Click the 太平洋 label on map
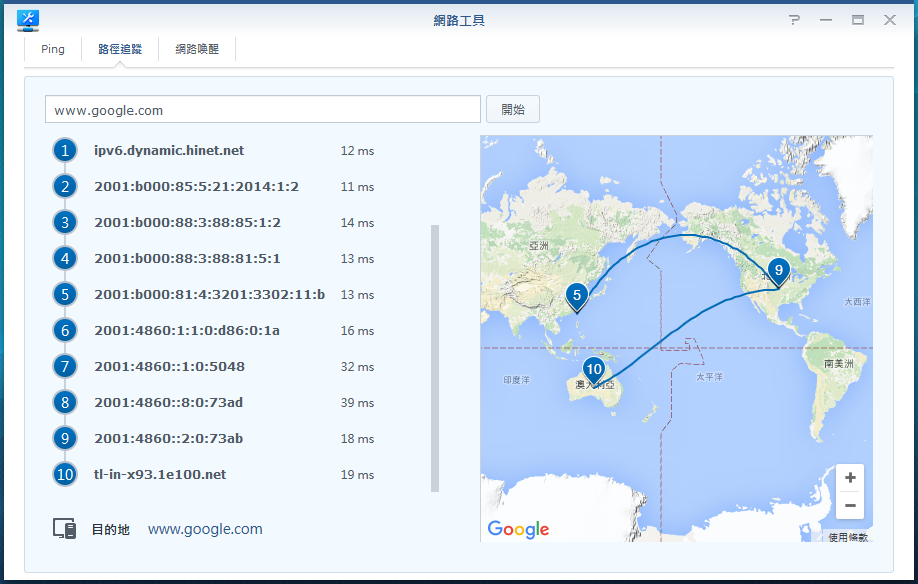The image size is (918, 584). (x=709, y=377)
